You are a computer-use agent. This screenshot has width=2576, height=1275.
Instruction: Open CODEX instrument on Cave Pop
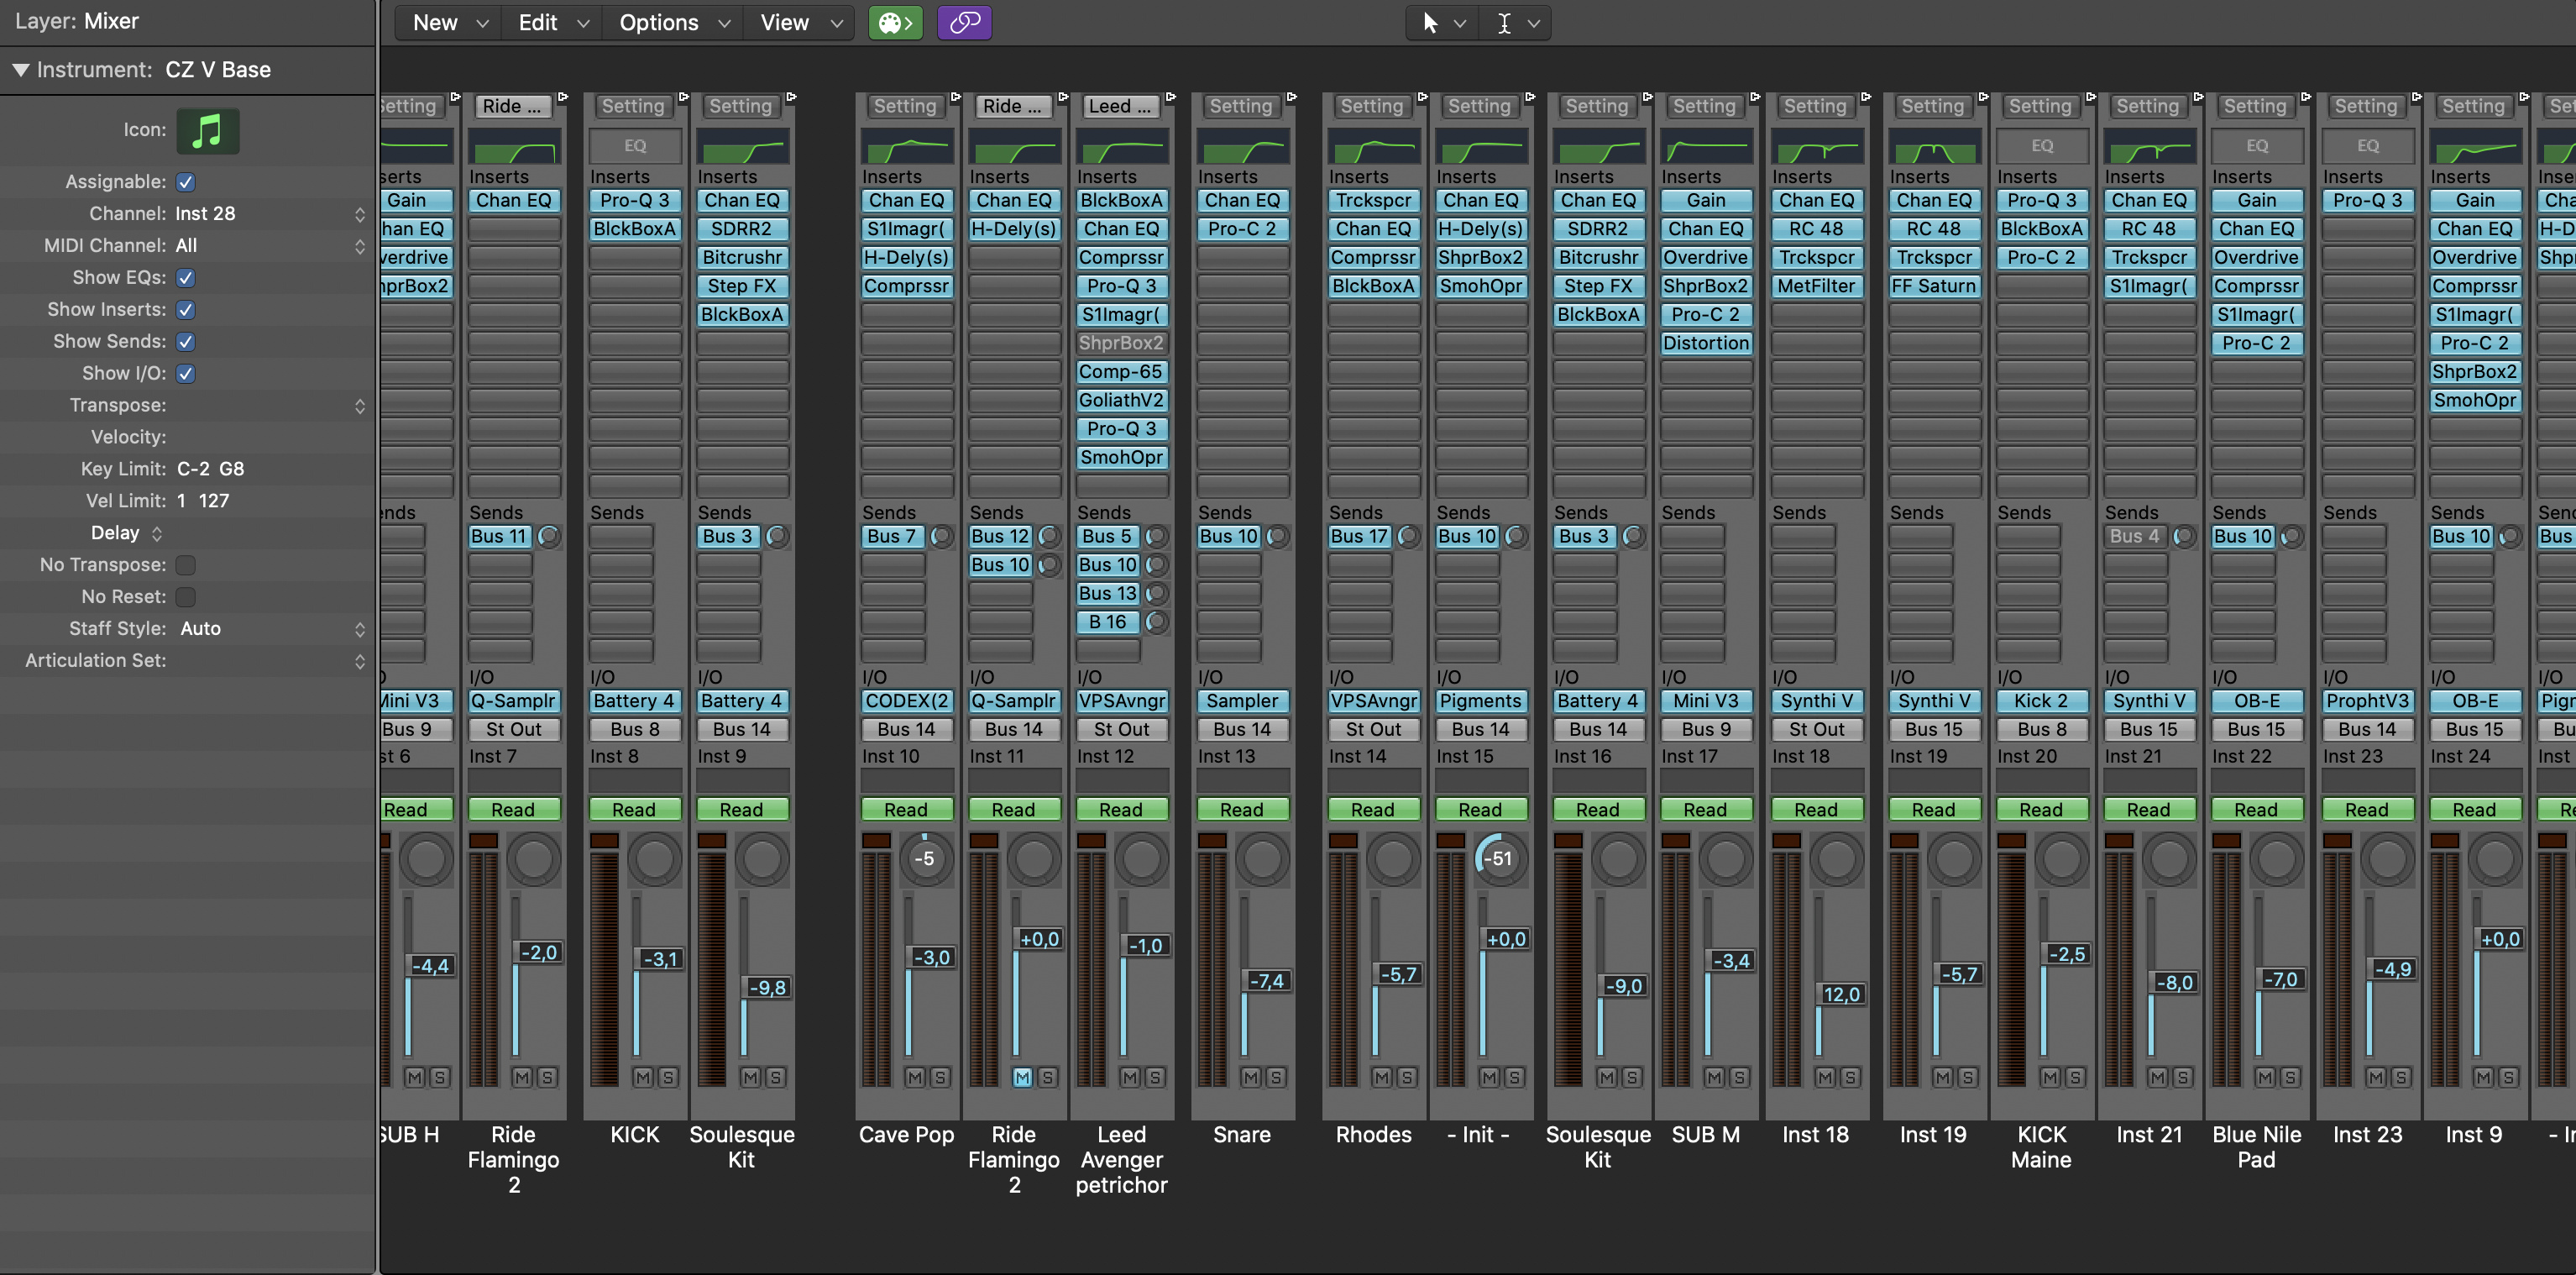(x=906, y=701)
